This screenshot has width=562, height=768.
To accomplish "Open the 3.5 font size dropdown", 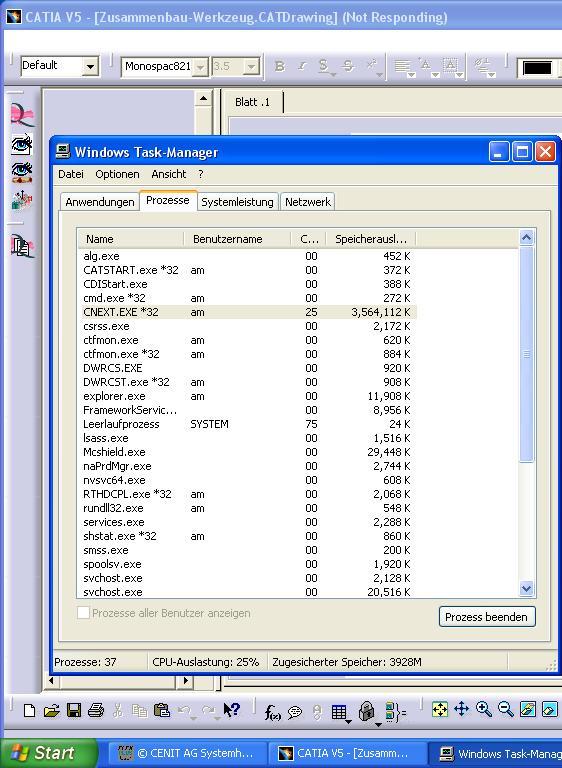I will pyautogui.click(x=251, y=67).
